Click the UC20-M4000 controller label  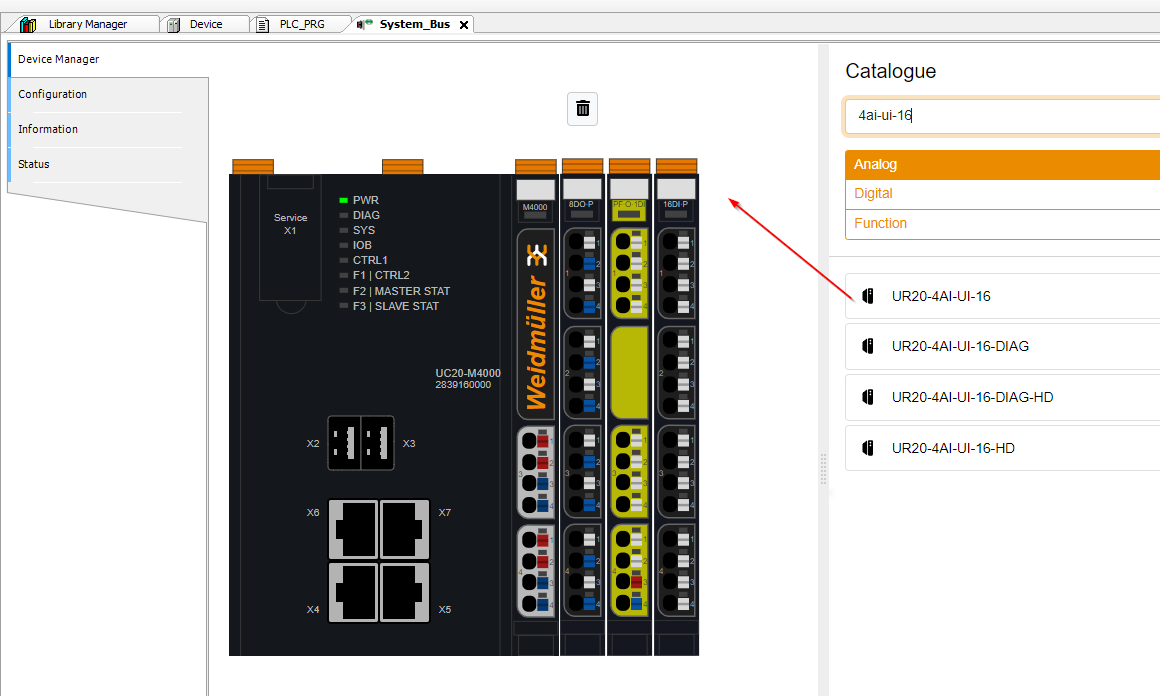(468, 374)
